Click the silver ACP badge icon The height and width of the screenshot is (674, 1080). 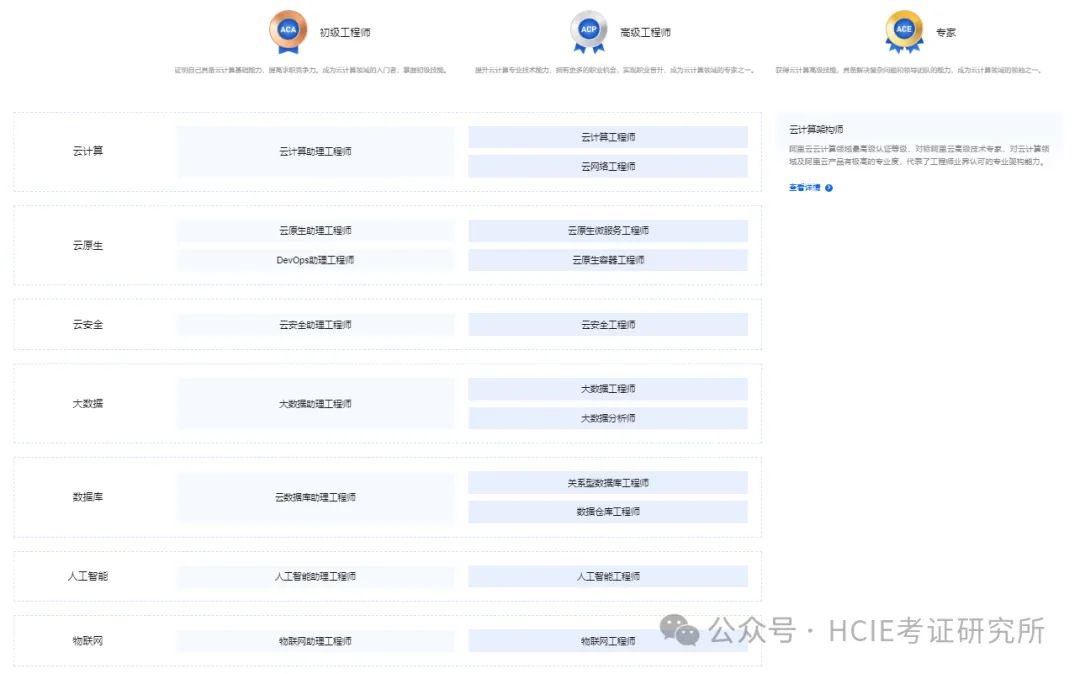click(x=588, y=31)
